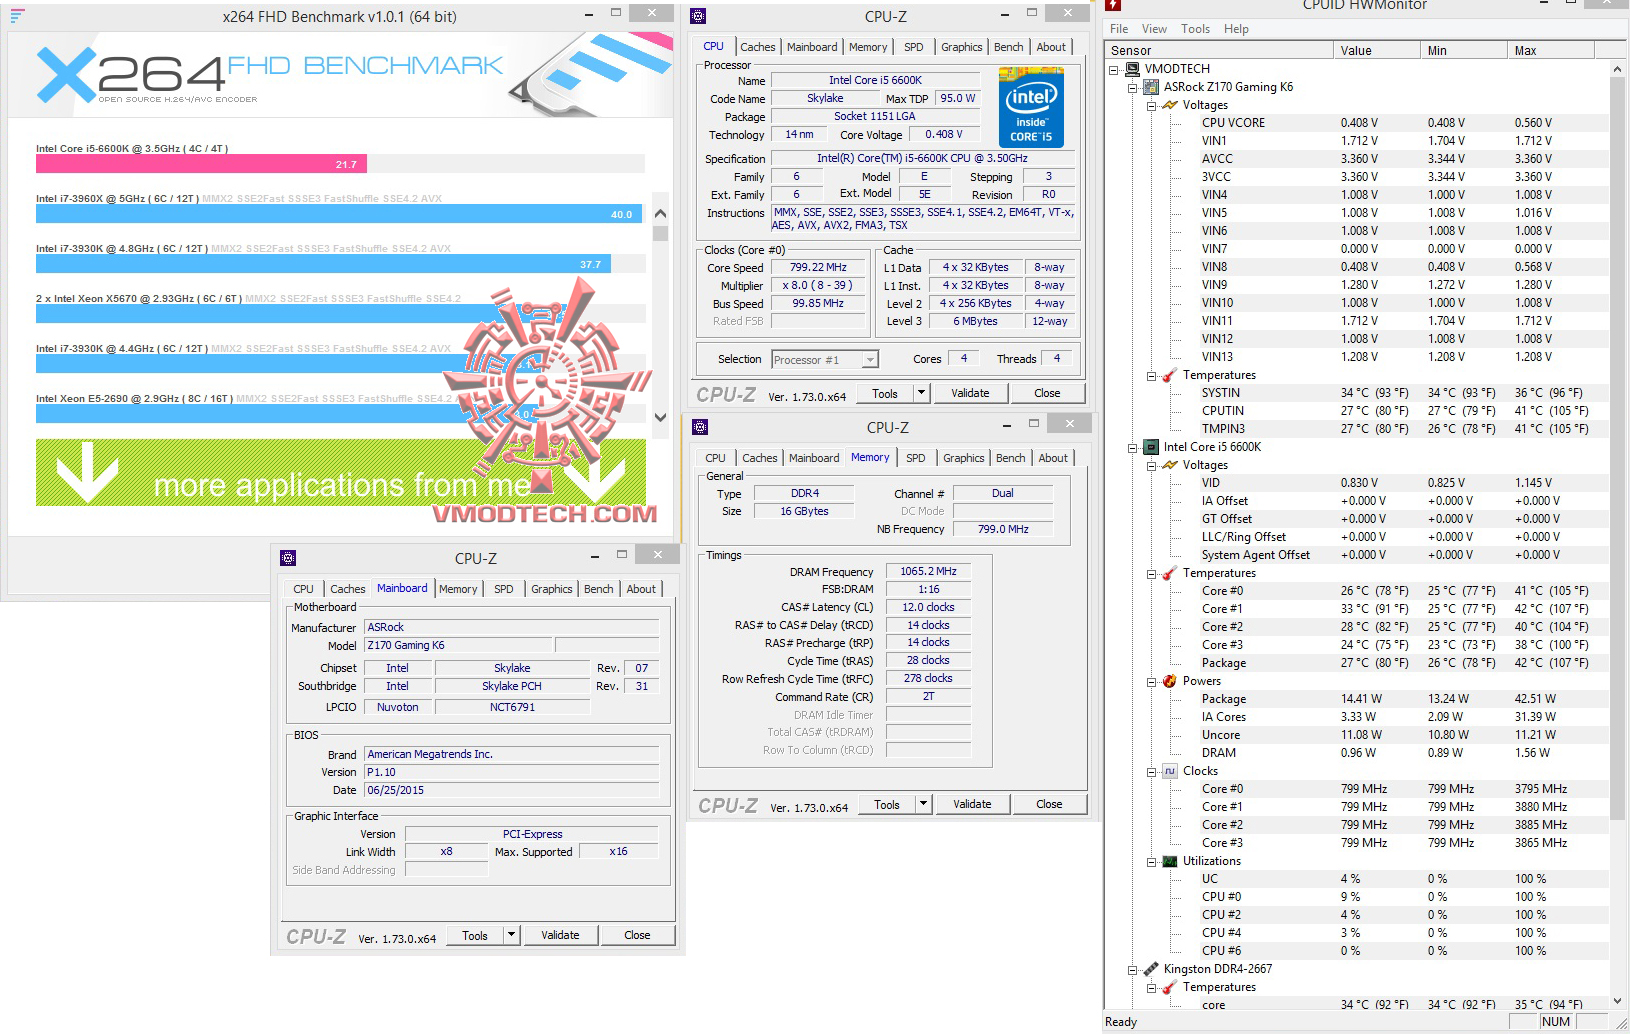The height and width of the screenshot is (1034, 1630).
Task: Switch to the CPU tab in the Mainboard CPU-Z window
Action: click(x=304, y=589)
